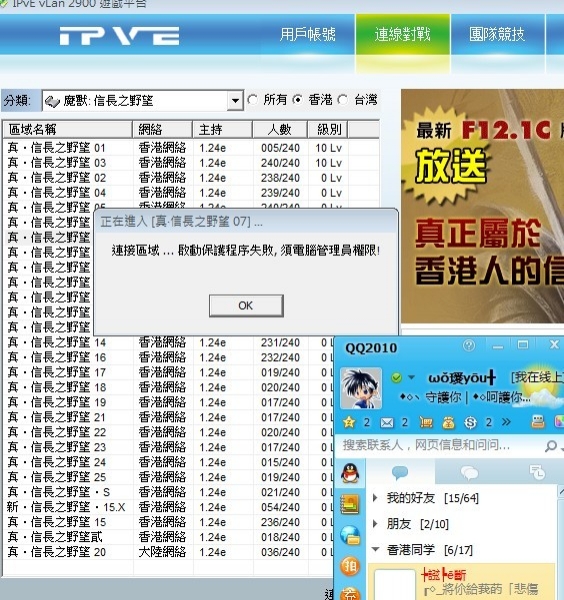
Task: Select room 真‧信長之野望 24
Action: click(168, 462)
